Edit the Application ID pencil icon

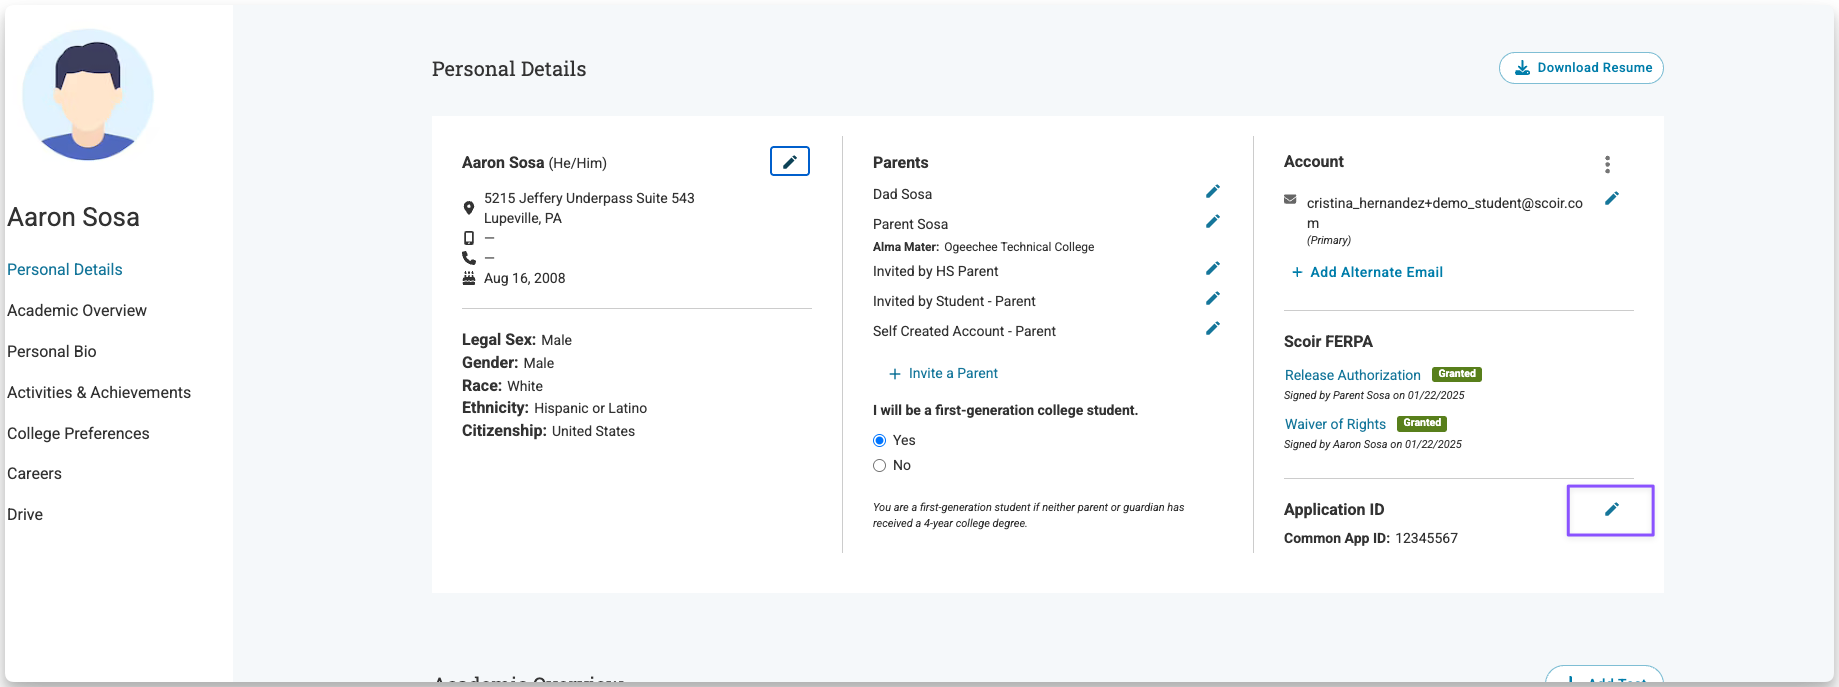pos(1611,509)
